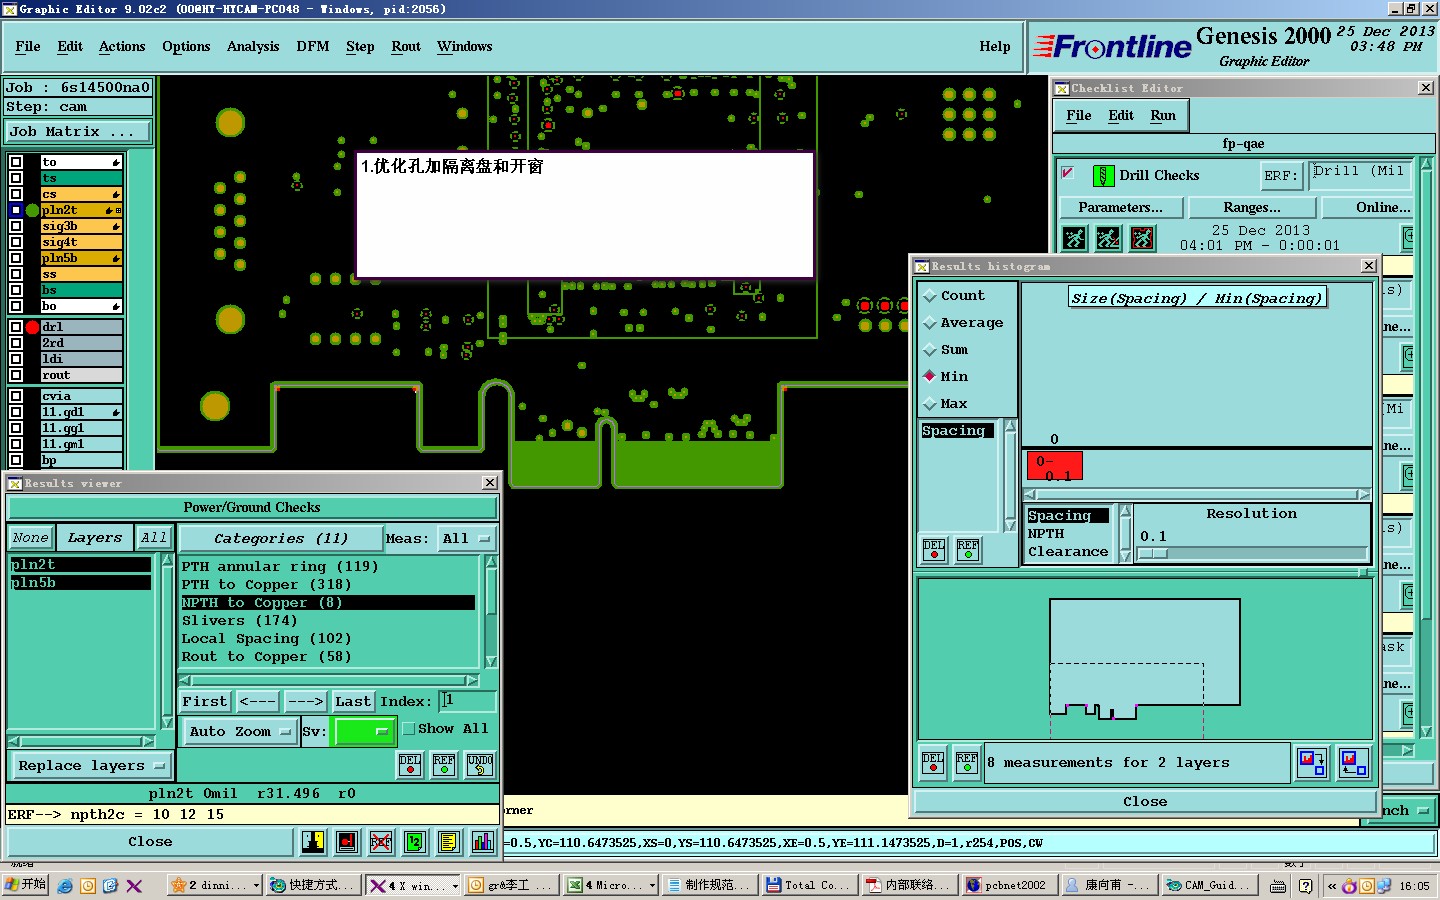Click the first running-man run icon in Checklist
This screenshot has width=1440, height=900.
(x=1074, y=238)
